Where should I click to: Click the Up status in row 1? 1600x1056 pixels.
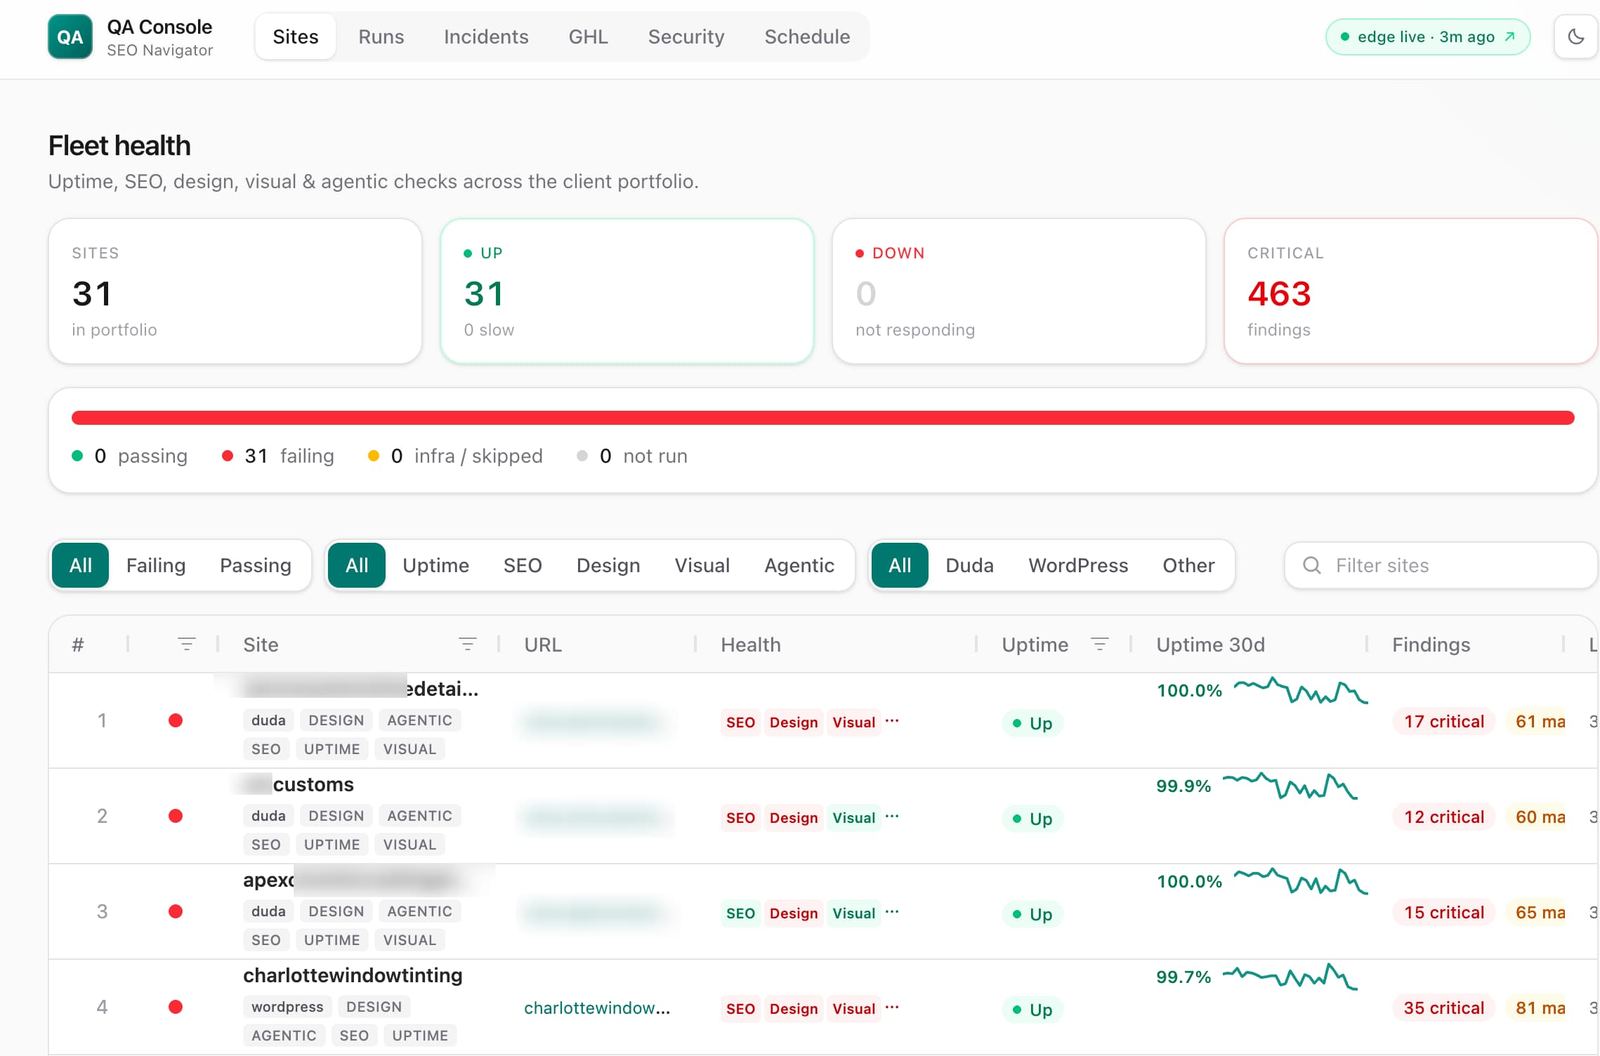coord(1032,723)
